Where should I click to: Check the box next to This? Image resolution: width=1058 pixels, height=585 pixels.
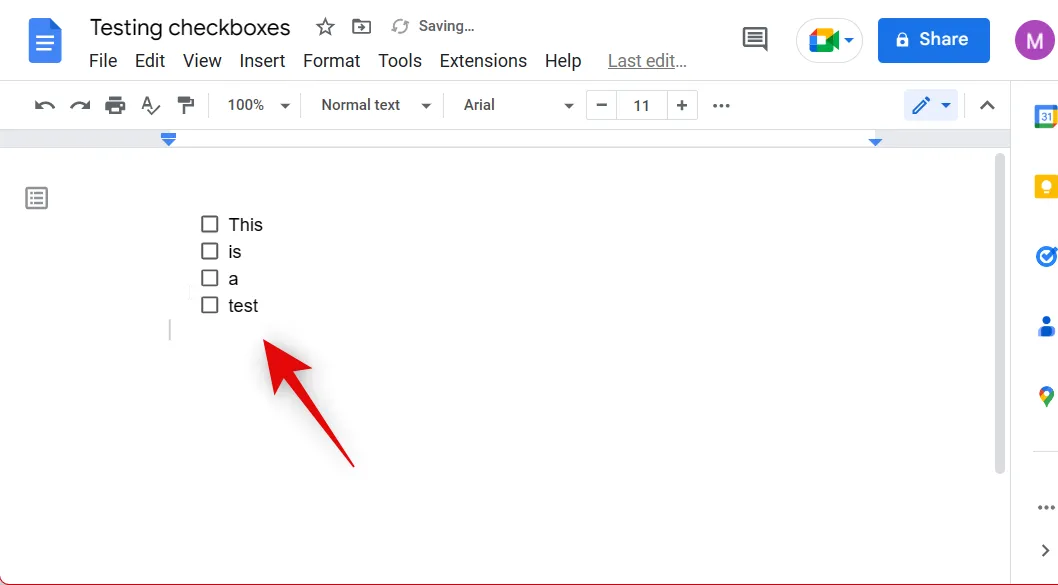210,224
